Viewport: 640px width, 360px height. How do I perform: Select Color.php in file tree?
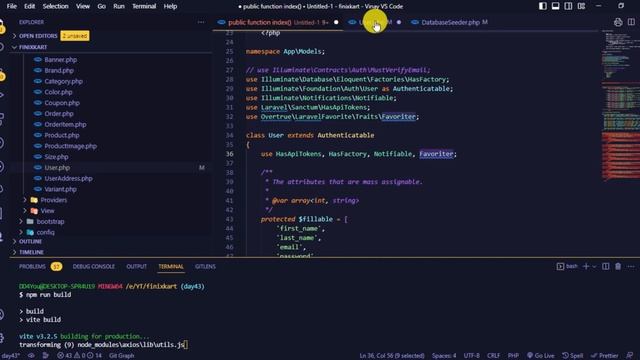pyautogui.click(x=58, y=92)
